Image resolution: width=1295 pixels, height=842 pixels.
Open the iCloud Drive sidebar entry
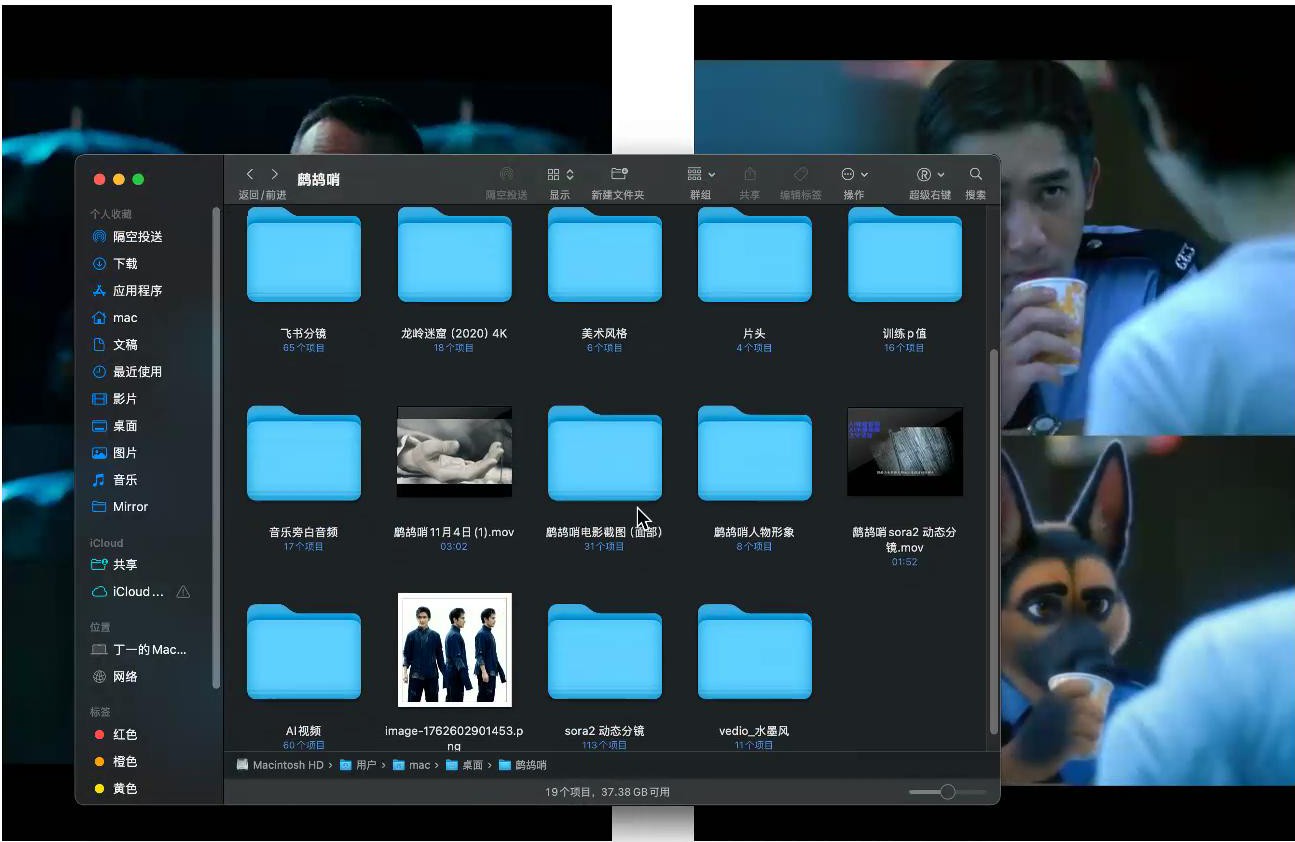[x=138, y=592]
